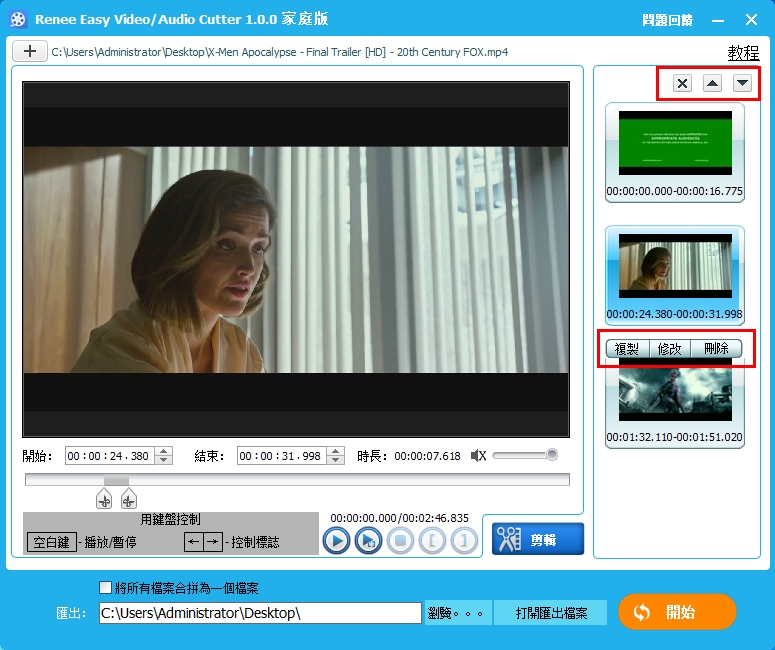Open the 教程 tutorial link
This screenshot has width=775, height=650.
(x=743, y=52)
